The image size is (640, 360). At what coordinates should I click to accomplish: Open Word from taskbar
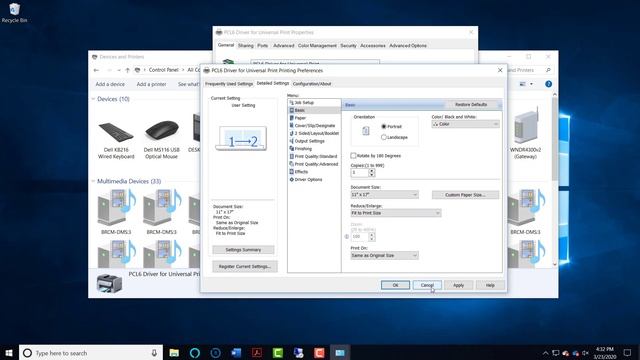236,353
